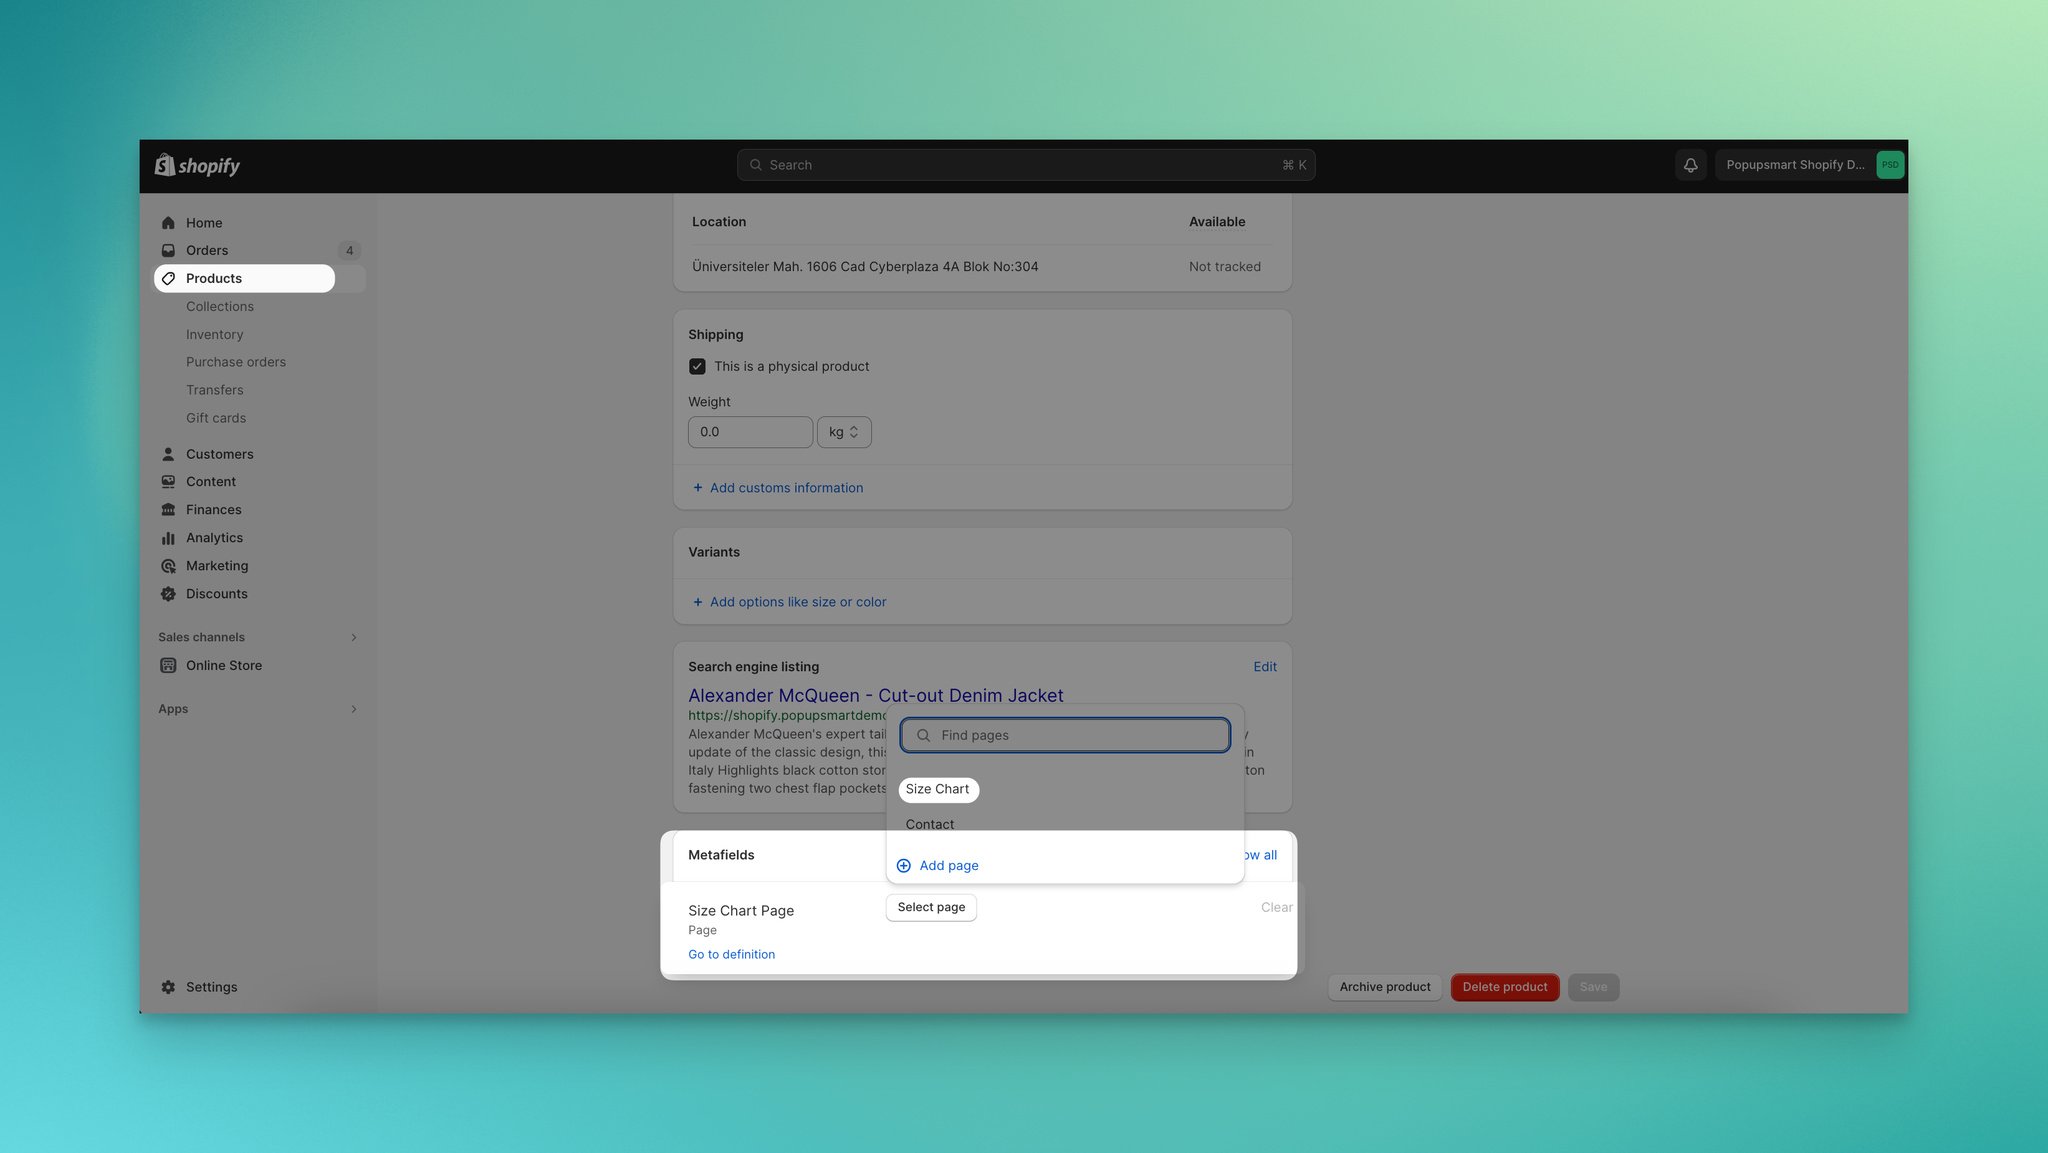Select the Size Chart page option
2048x1153 pixels.
(x=937, y=789)
